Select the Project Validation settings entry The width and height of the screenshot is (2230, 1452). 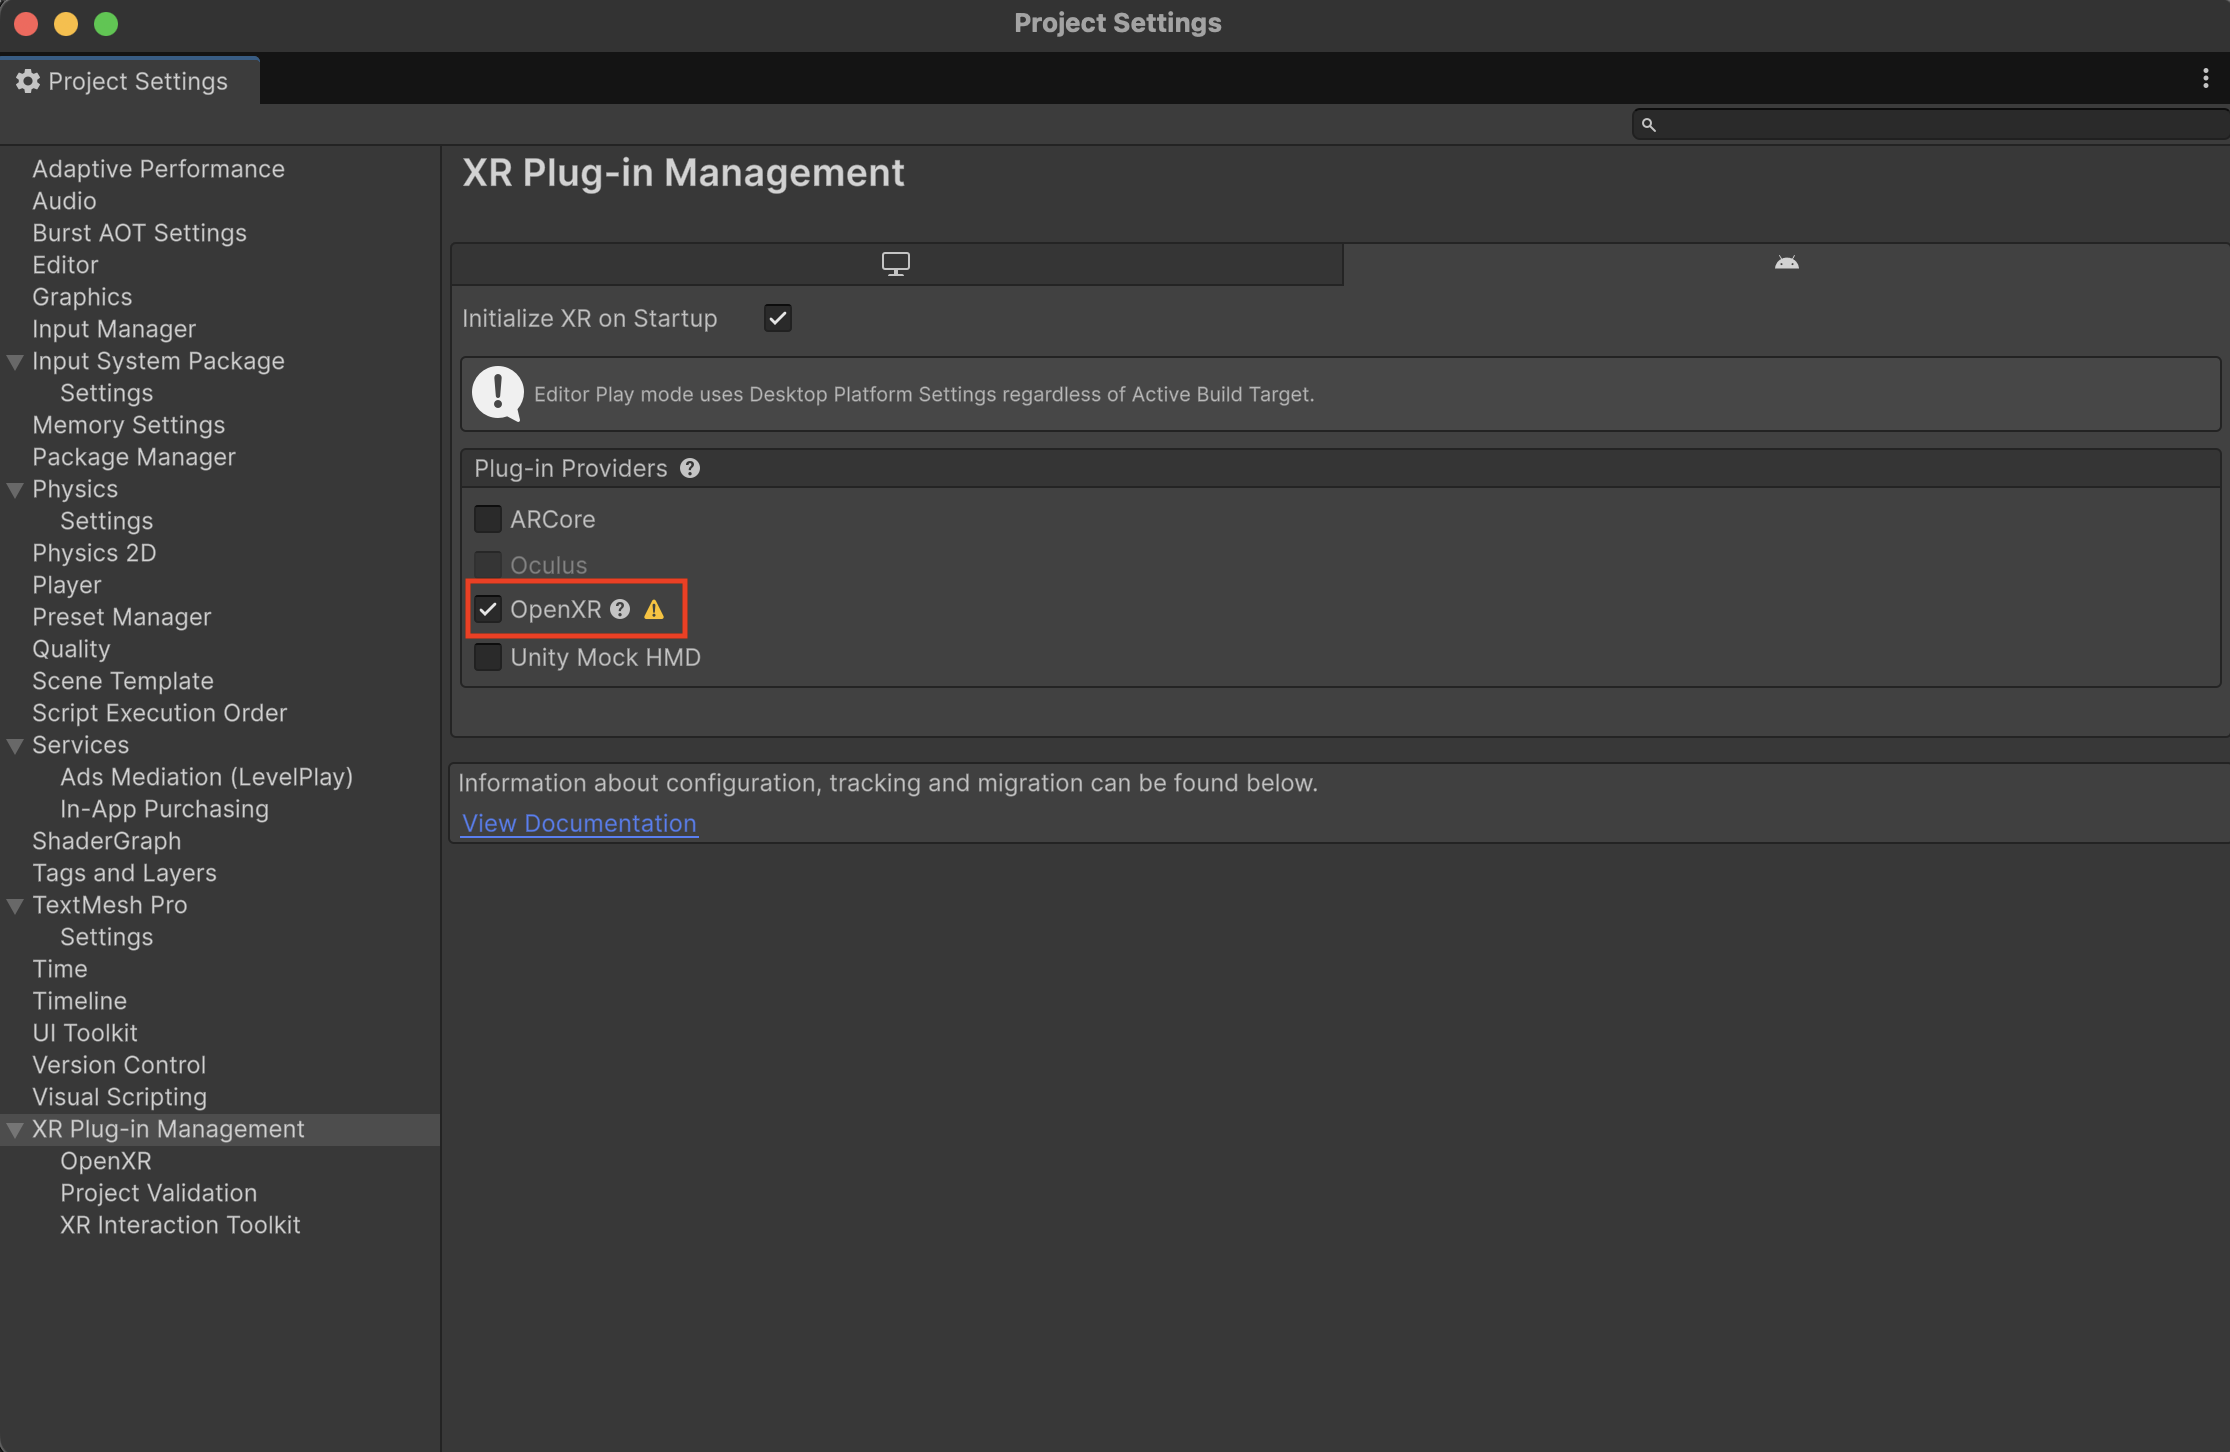158,1192
